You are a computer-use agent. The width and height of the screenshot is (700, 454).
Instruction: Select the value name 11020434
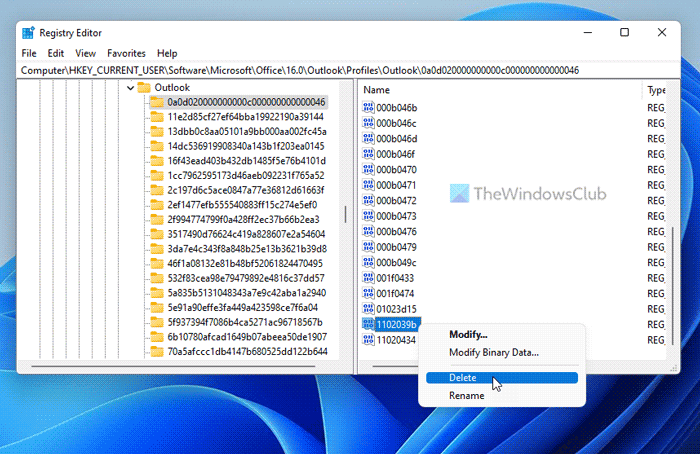pos(396,340)
